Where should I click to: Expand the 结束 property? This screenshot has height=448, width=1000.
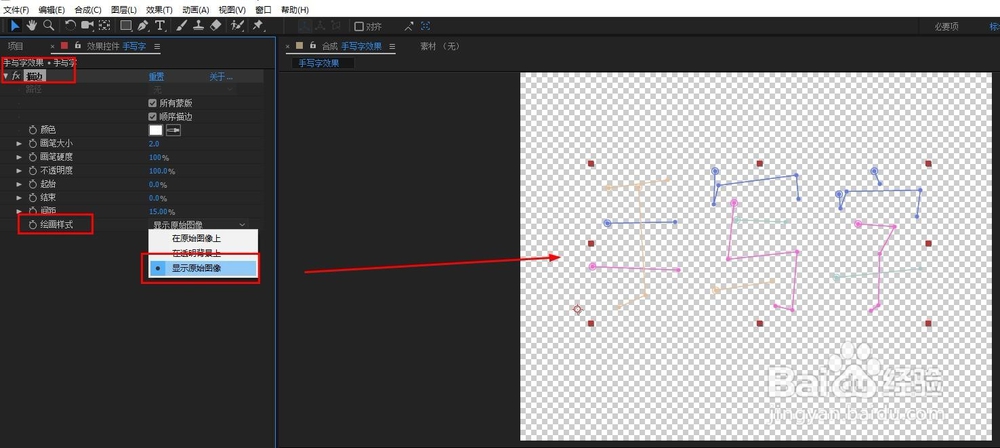(x=19, y=198)
